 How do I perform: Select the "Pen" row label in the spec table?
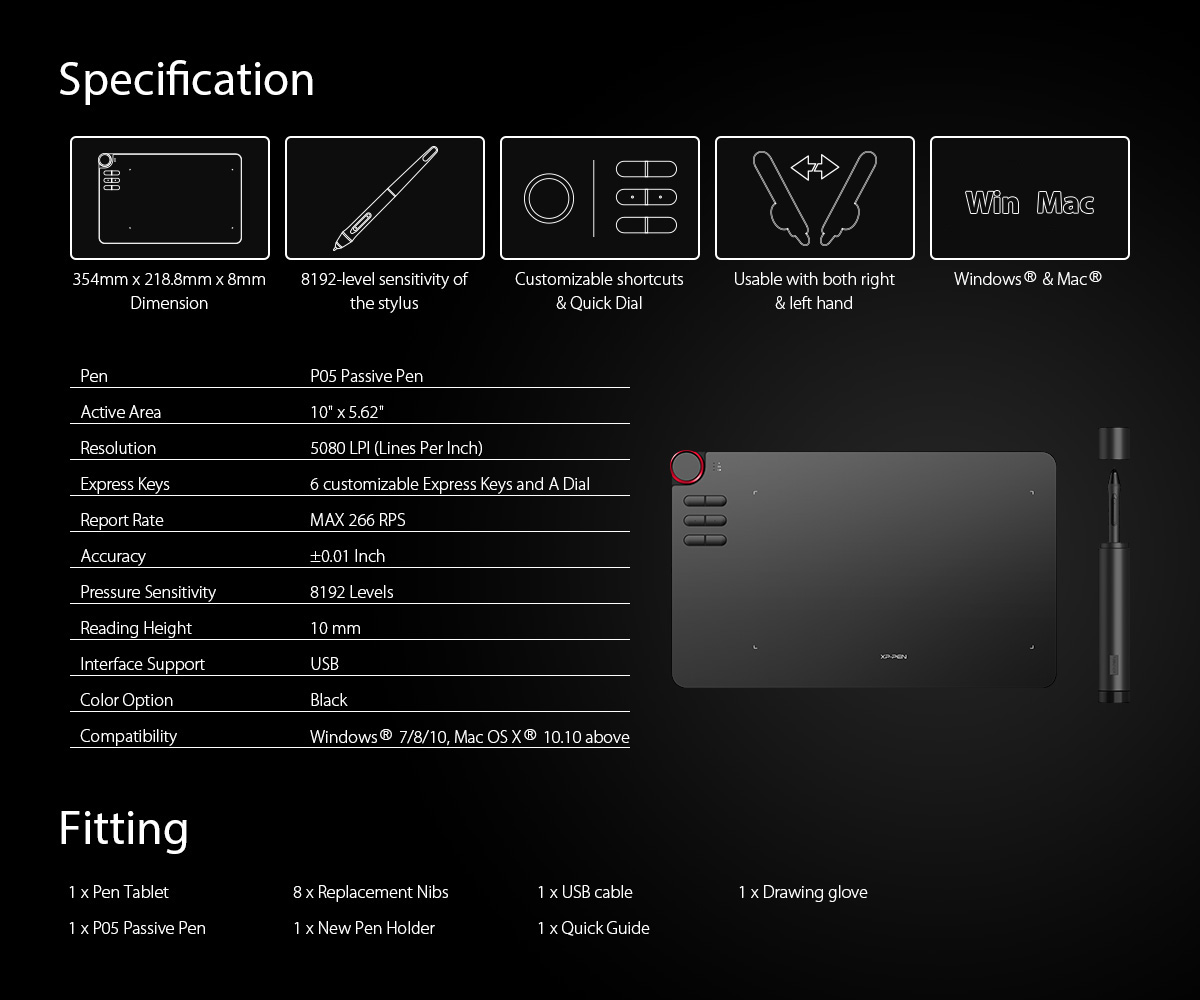tap(94, 376)
